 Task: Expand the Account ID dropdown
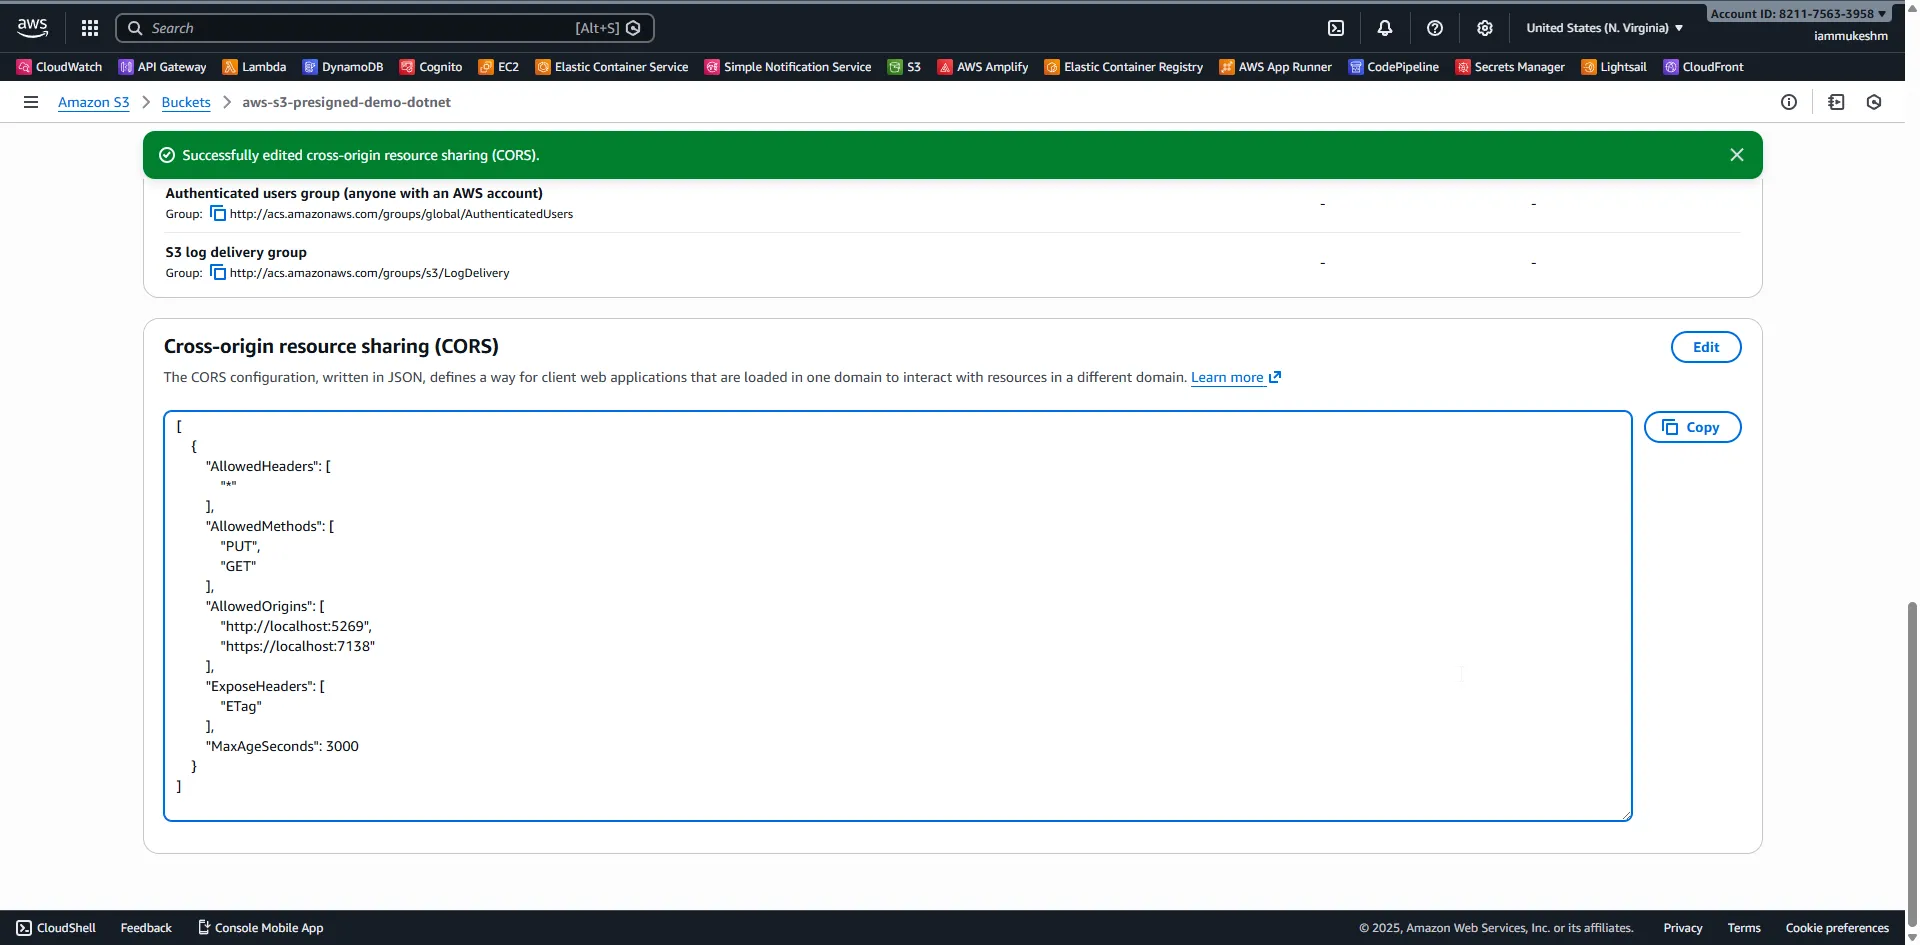point(1798,14)
